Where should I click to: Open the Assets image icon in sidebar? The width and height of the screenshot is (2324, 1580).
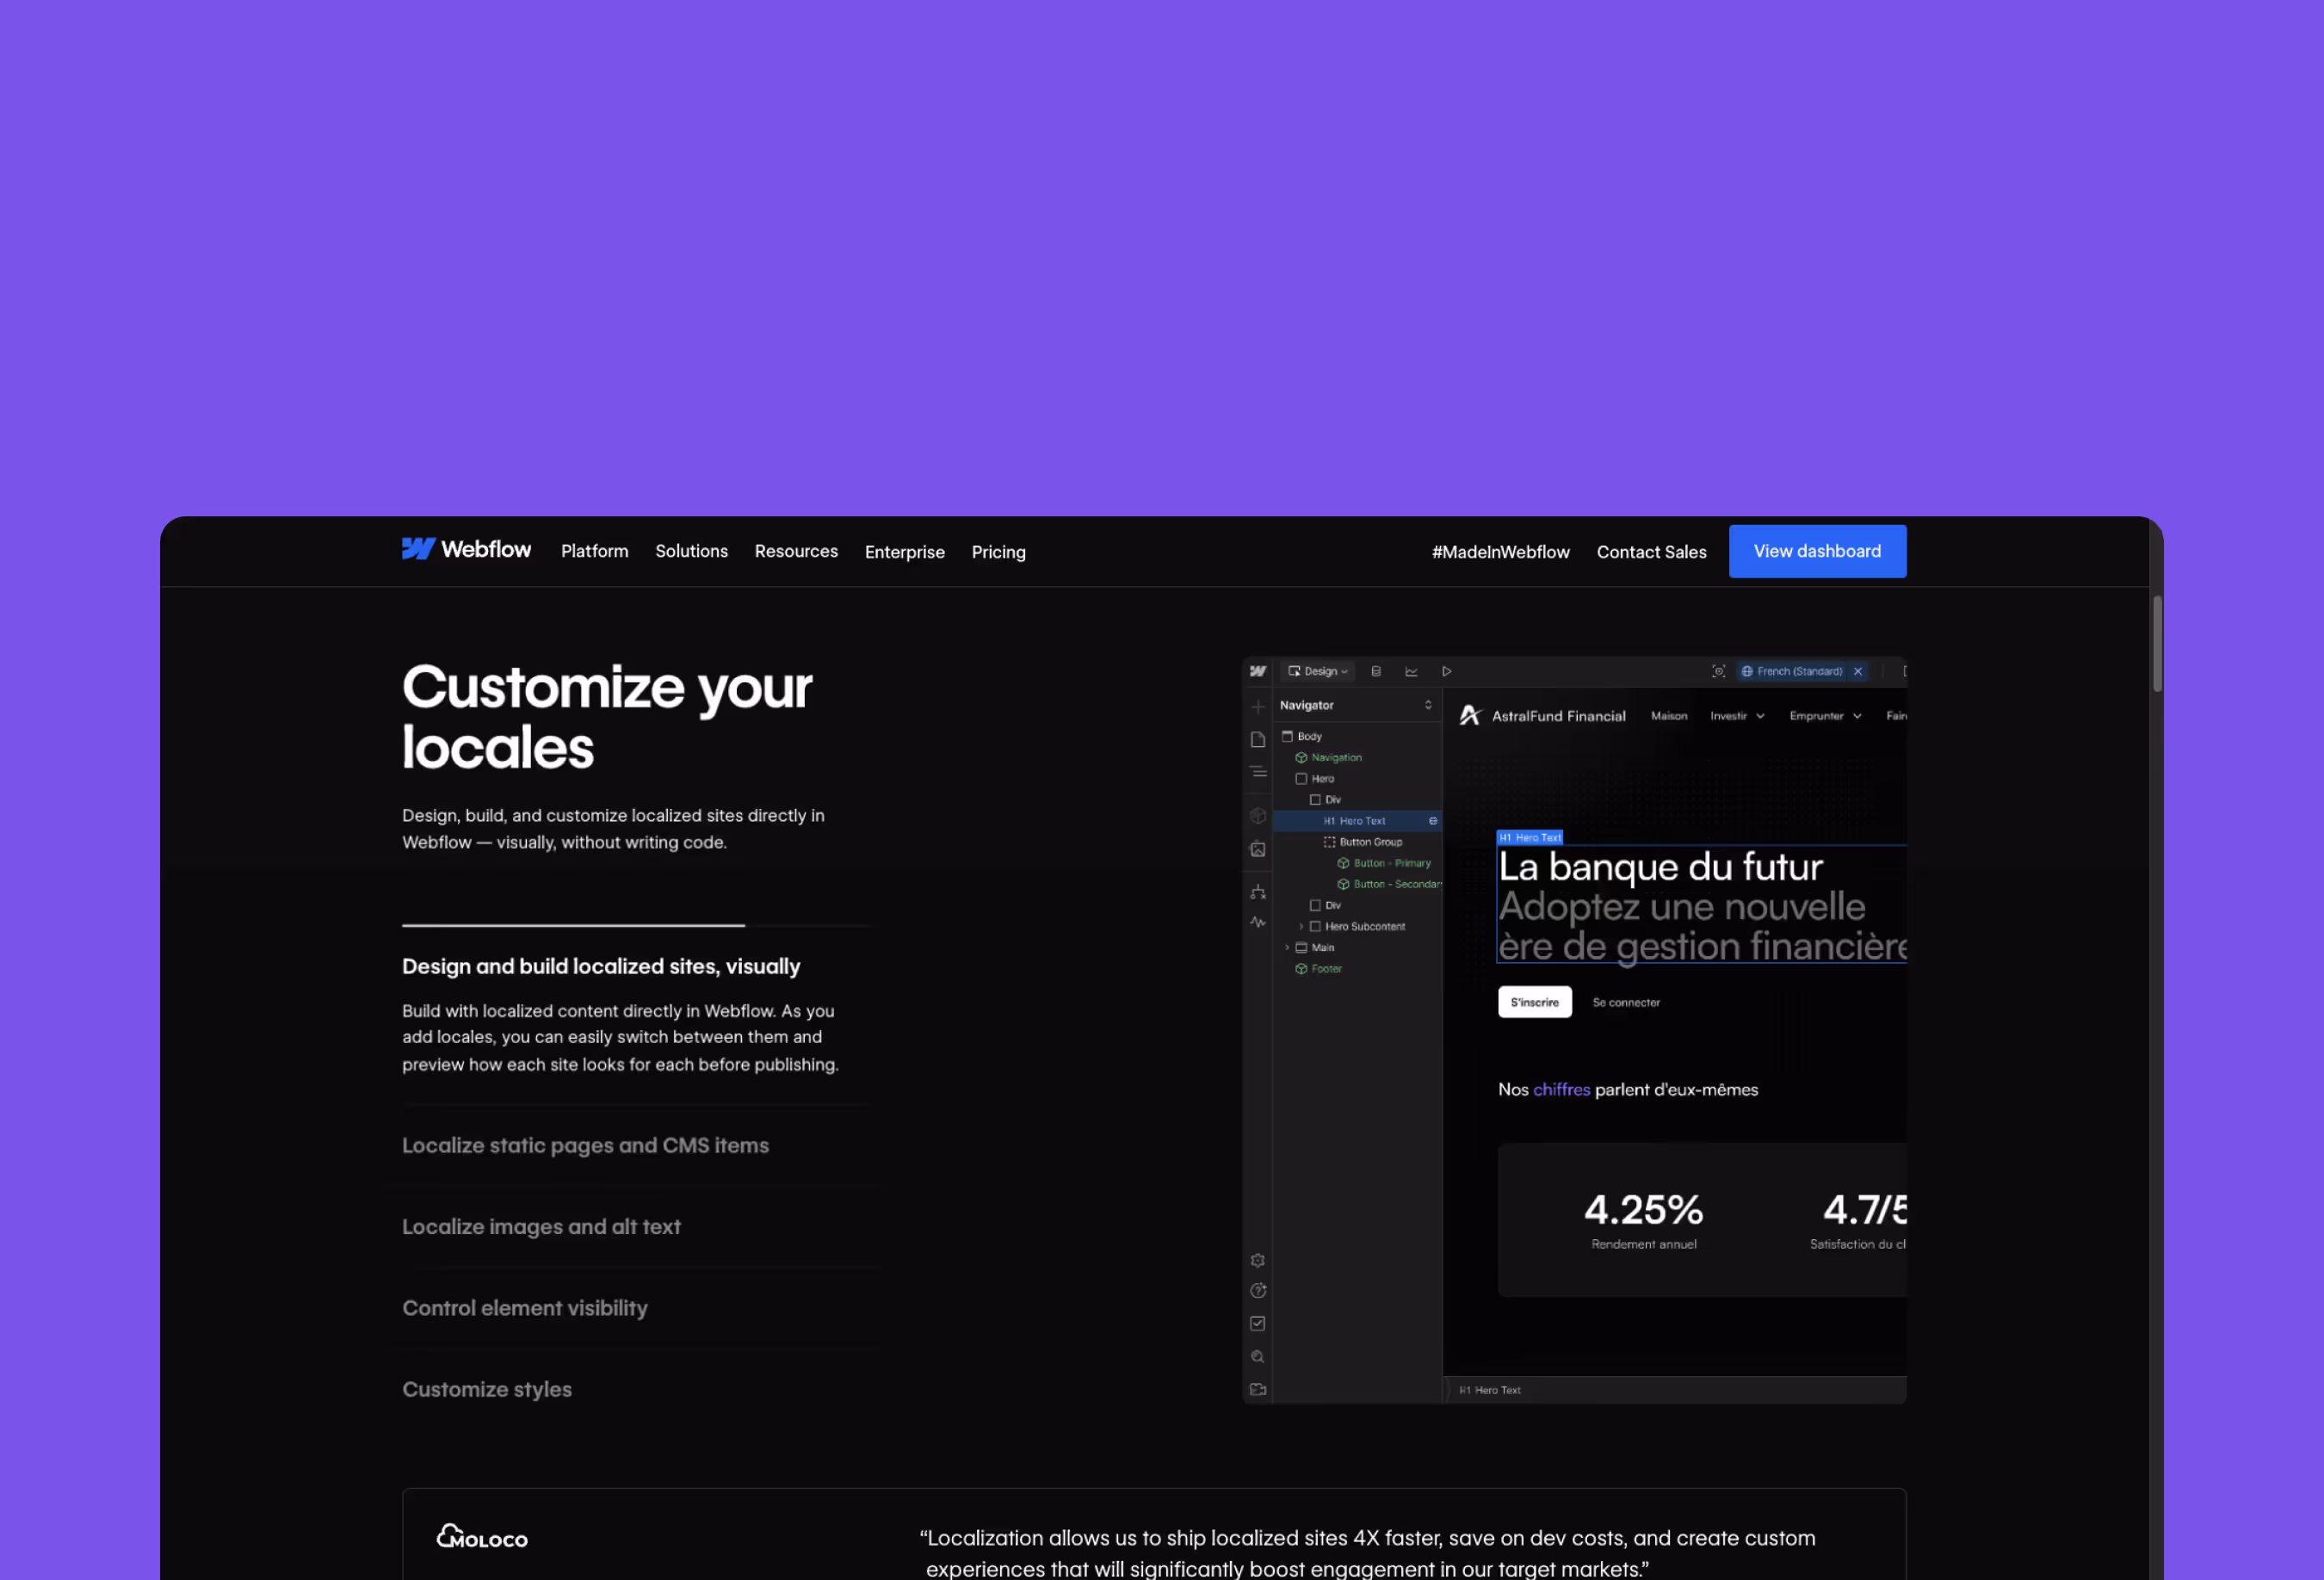tap(1258, 850)
